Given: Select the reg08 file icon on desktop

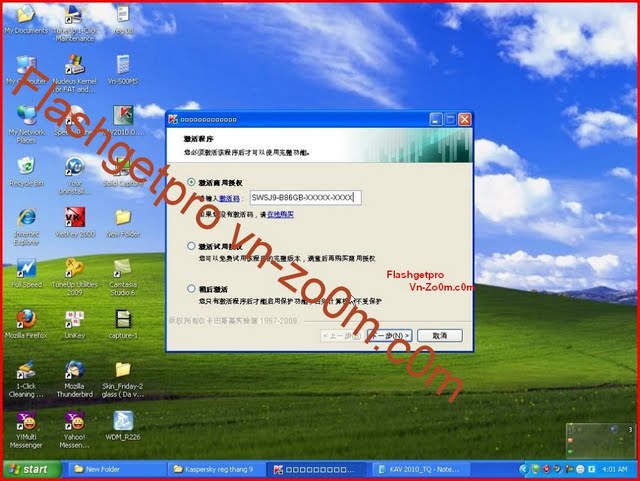Looking at the screenshot, I should click(x=123, y=18).
